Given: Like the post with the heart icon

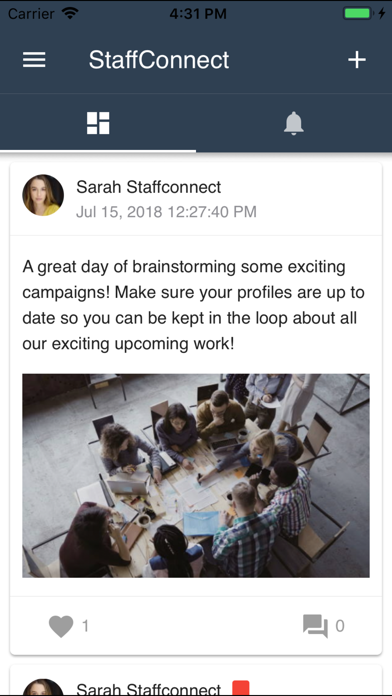Looking at the screenshot, I should pyautogui.click(x=61, y=626).
